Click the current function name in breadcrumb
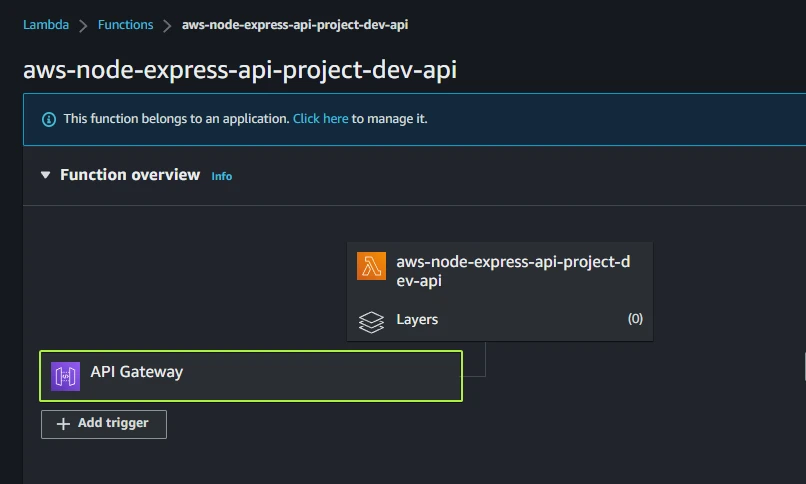Viewport: 806px width, 484px height. pos(295,25)
